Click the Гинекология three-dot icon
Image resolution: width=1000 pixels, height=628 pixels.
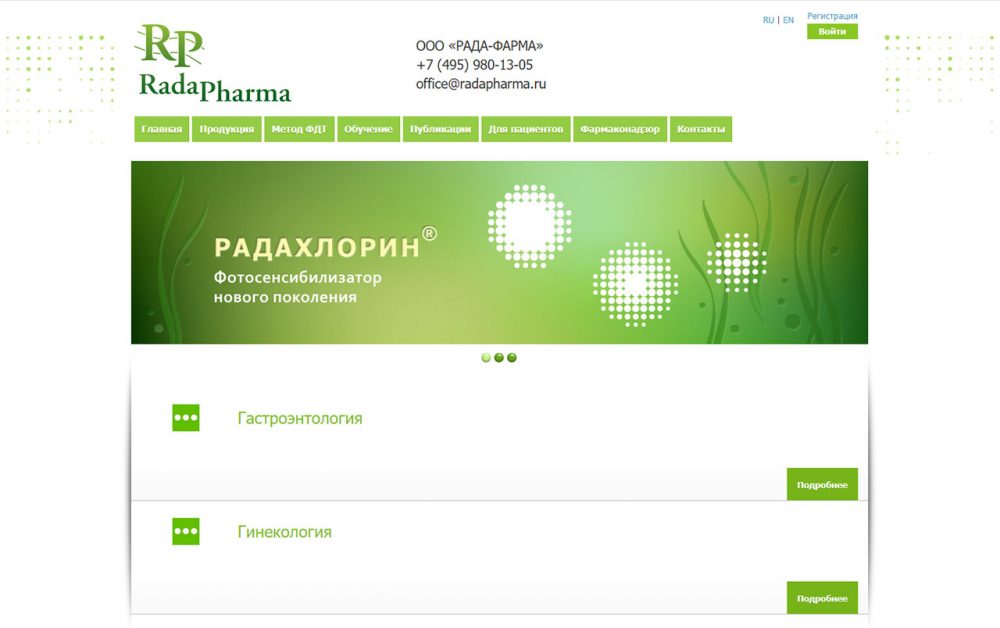click(186, 532)
